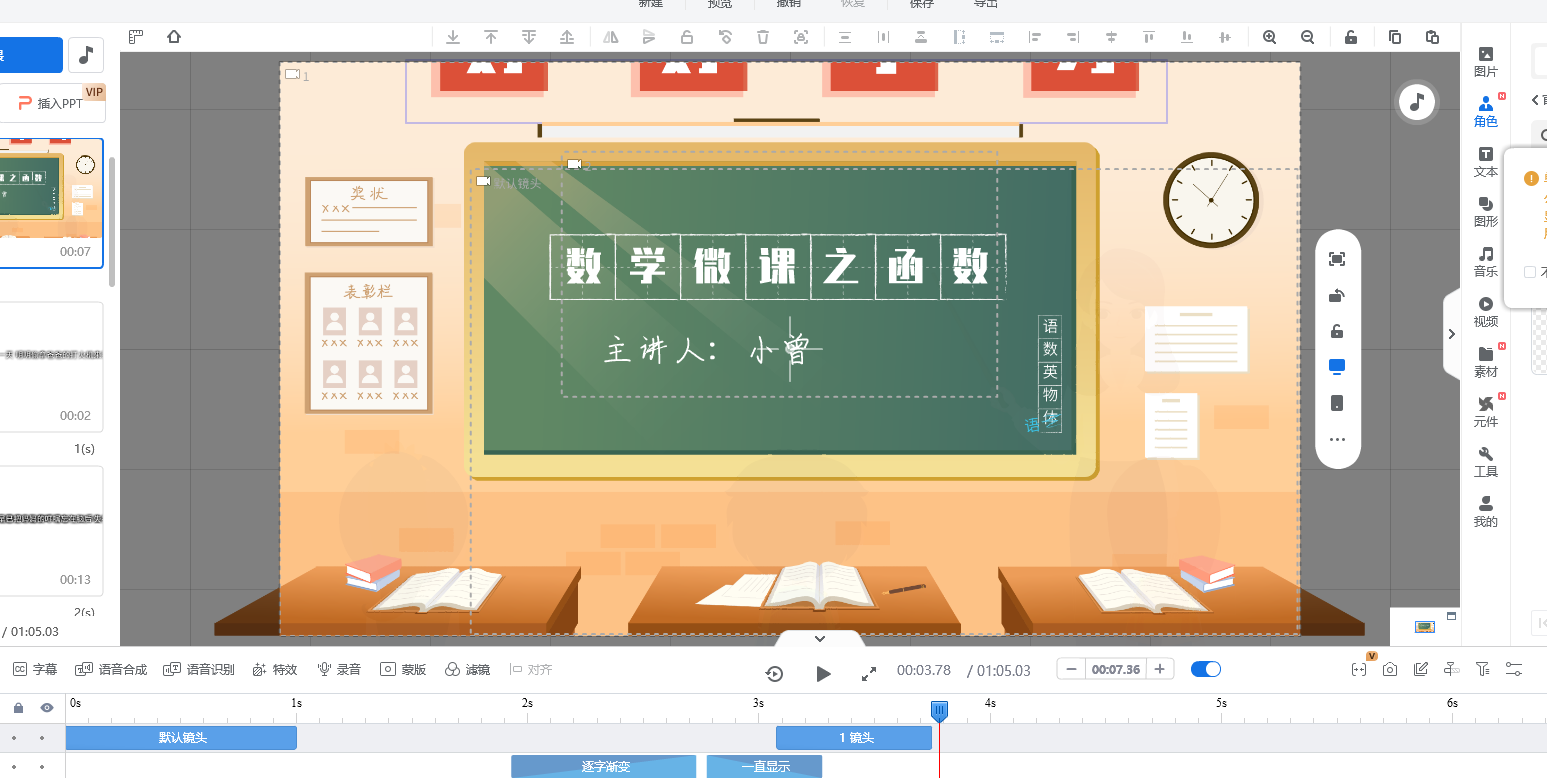Click the 插入PPT button

52,103
